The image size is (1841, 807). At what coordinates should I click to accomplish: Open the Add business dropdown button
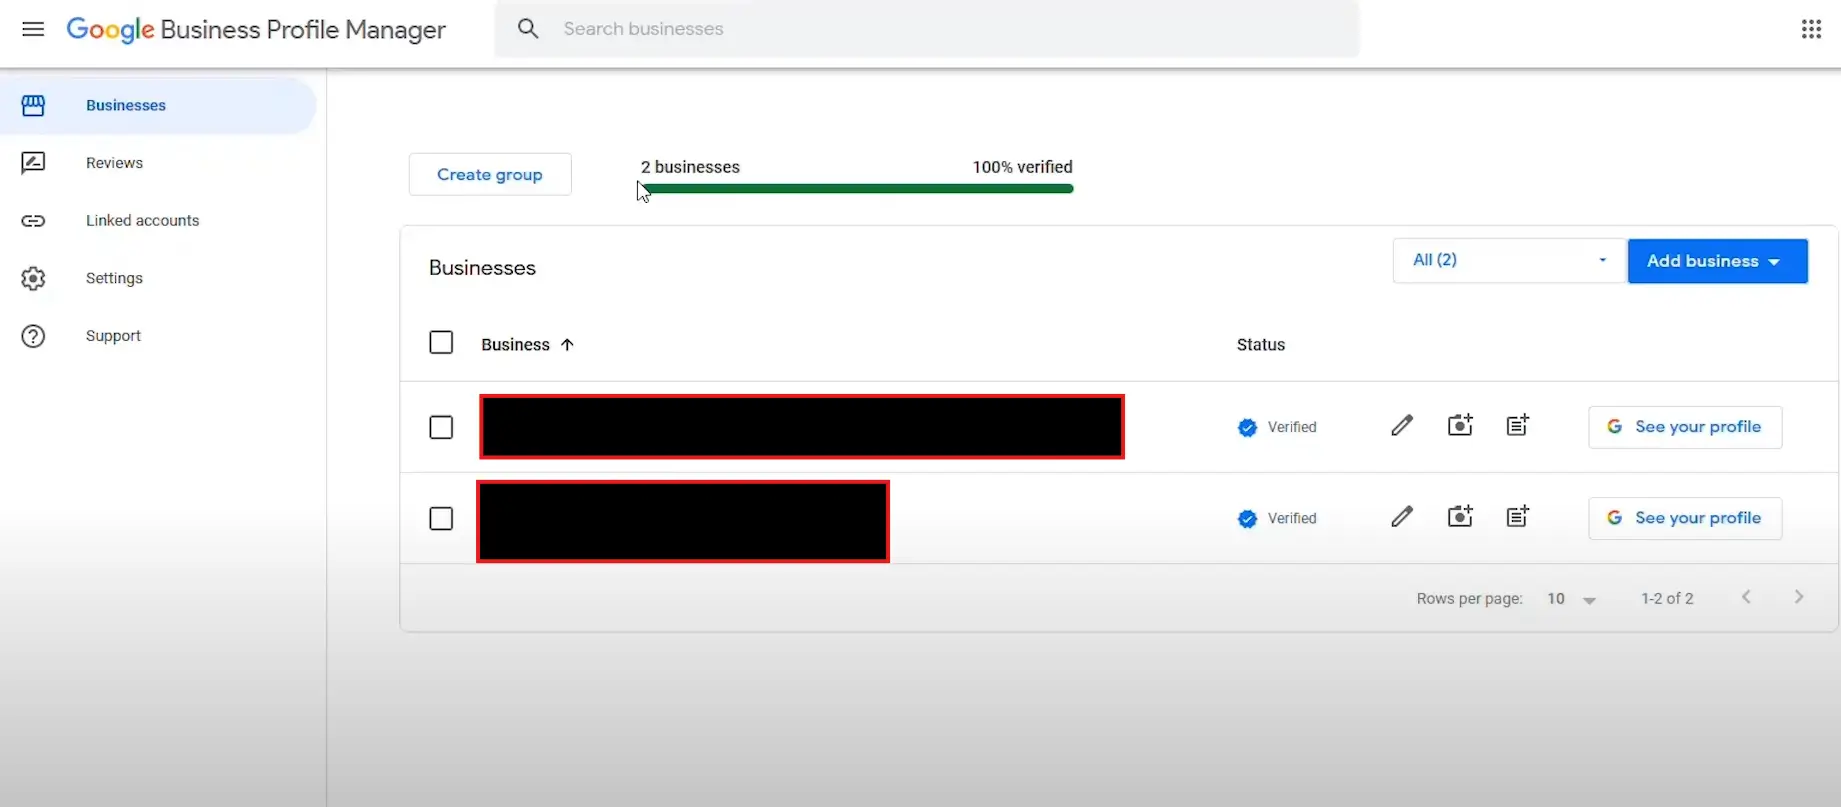tap(1717, 261)
